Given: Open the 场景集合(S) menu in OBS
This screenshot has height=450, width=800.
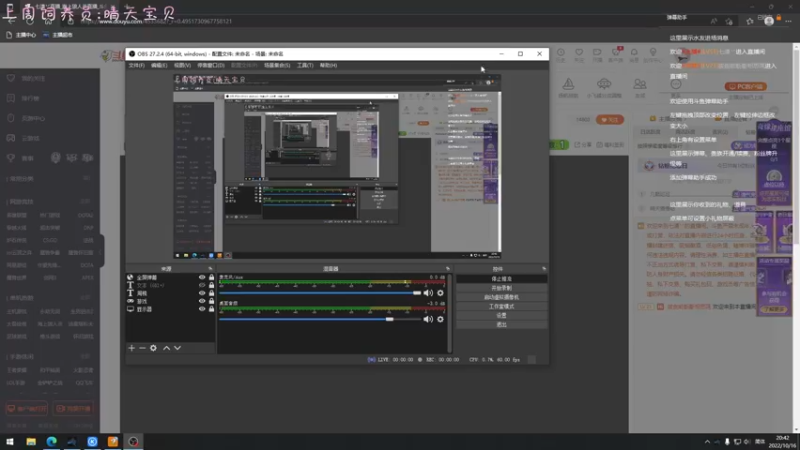Looking at the screenshot, I should tap(277, 65).
